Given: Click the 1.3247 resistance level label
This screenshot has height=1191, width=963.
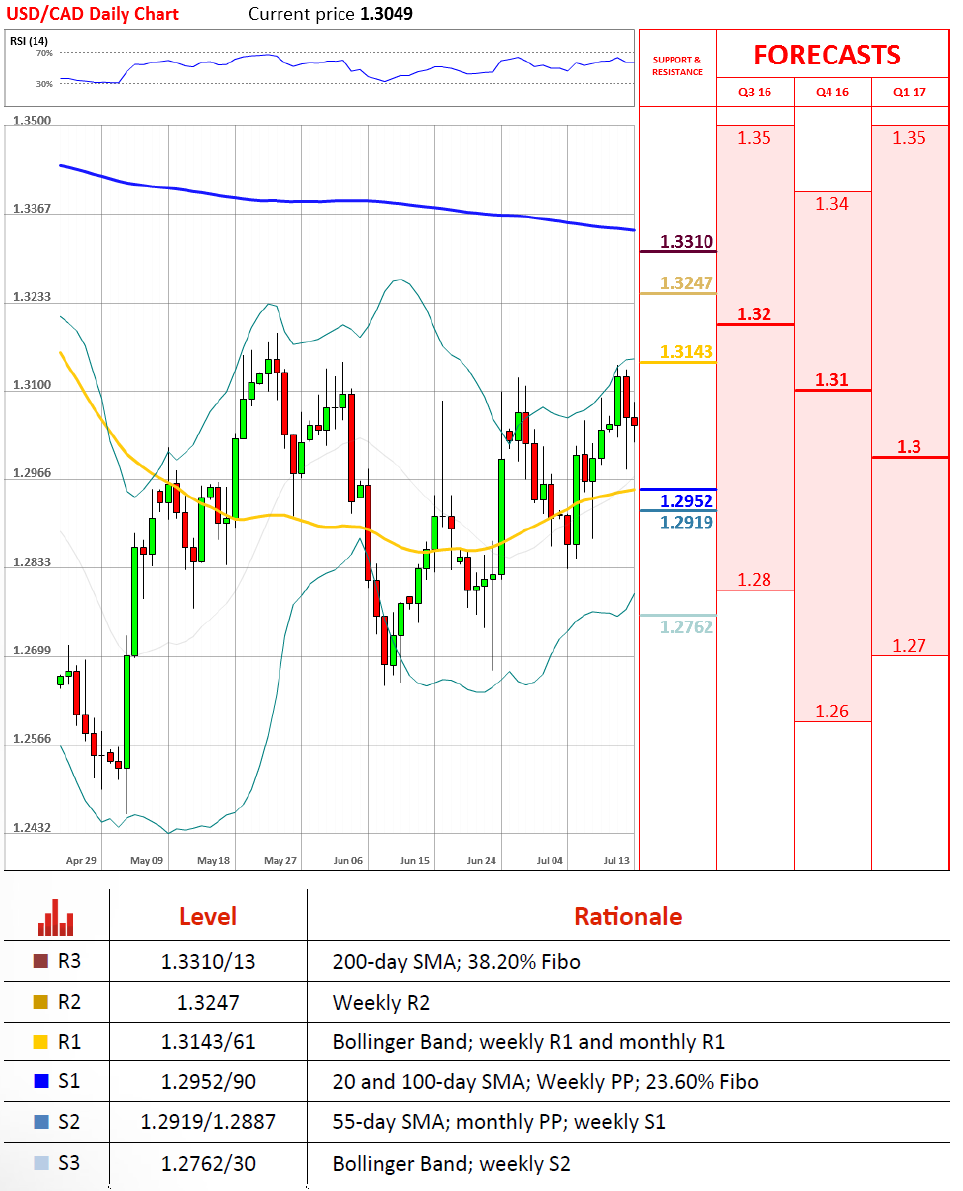Looking at the screenshot, I should pos(686,284).
